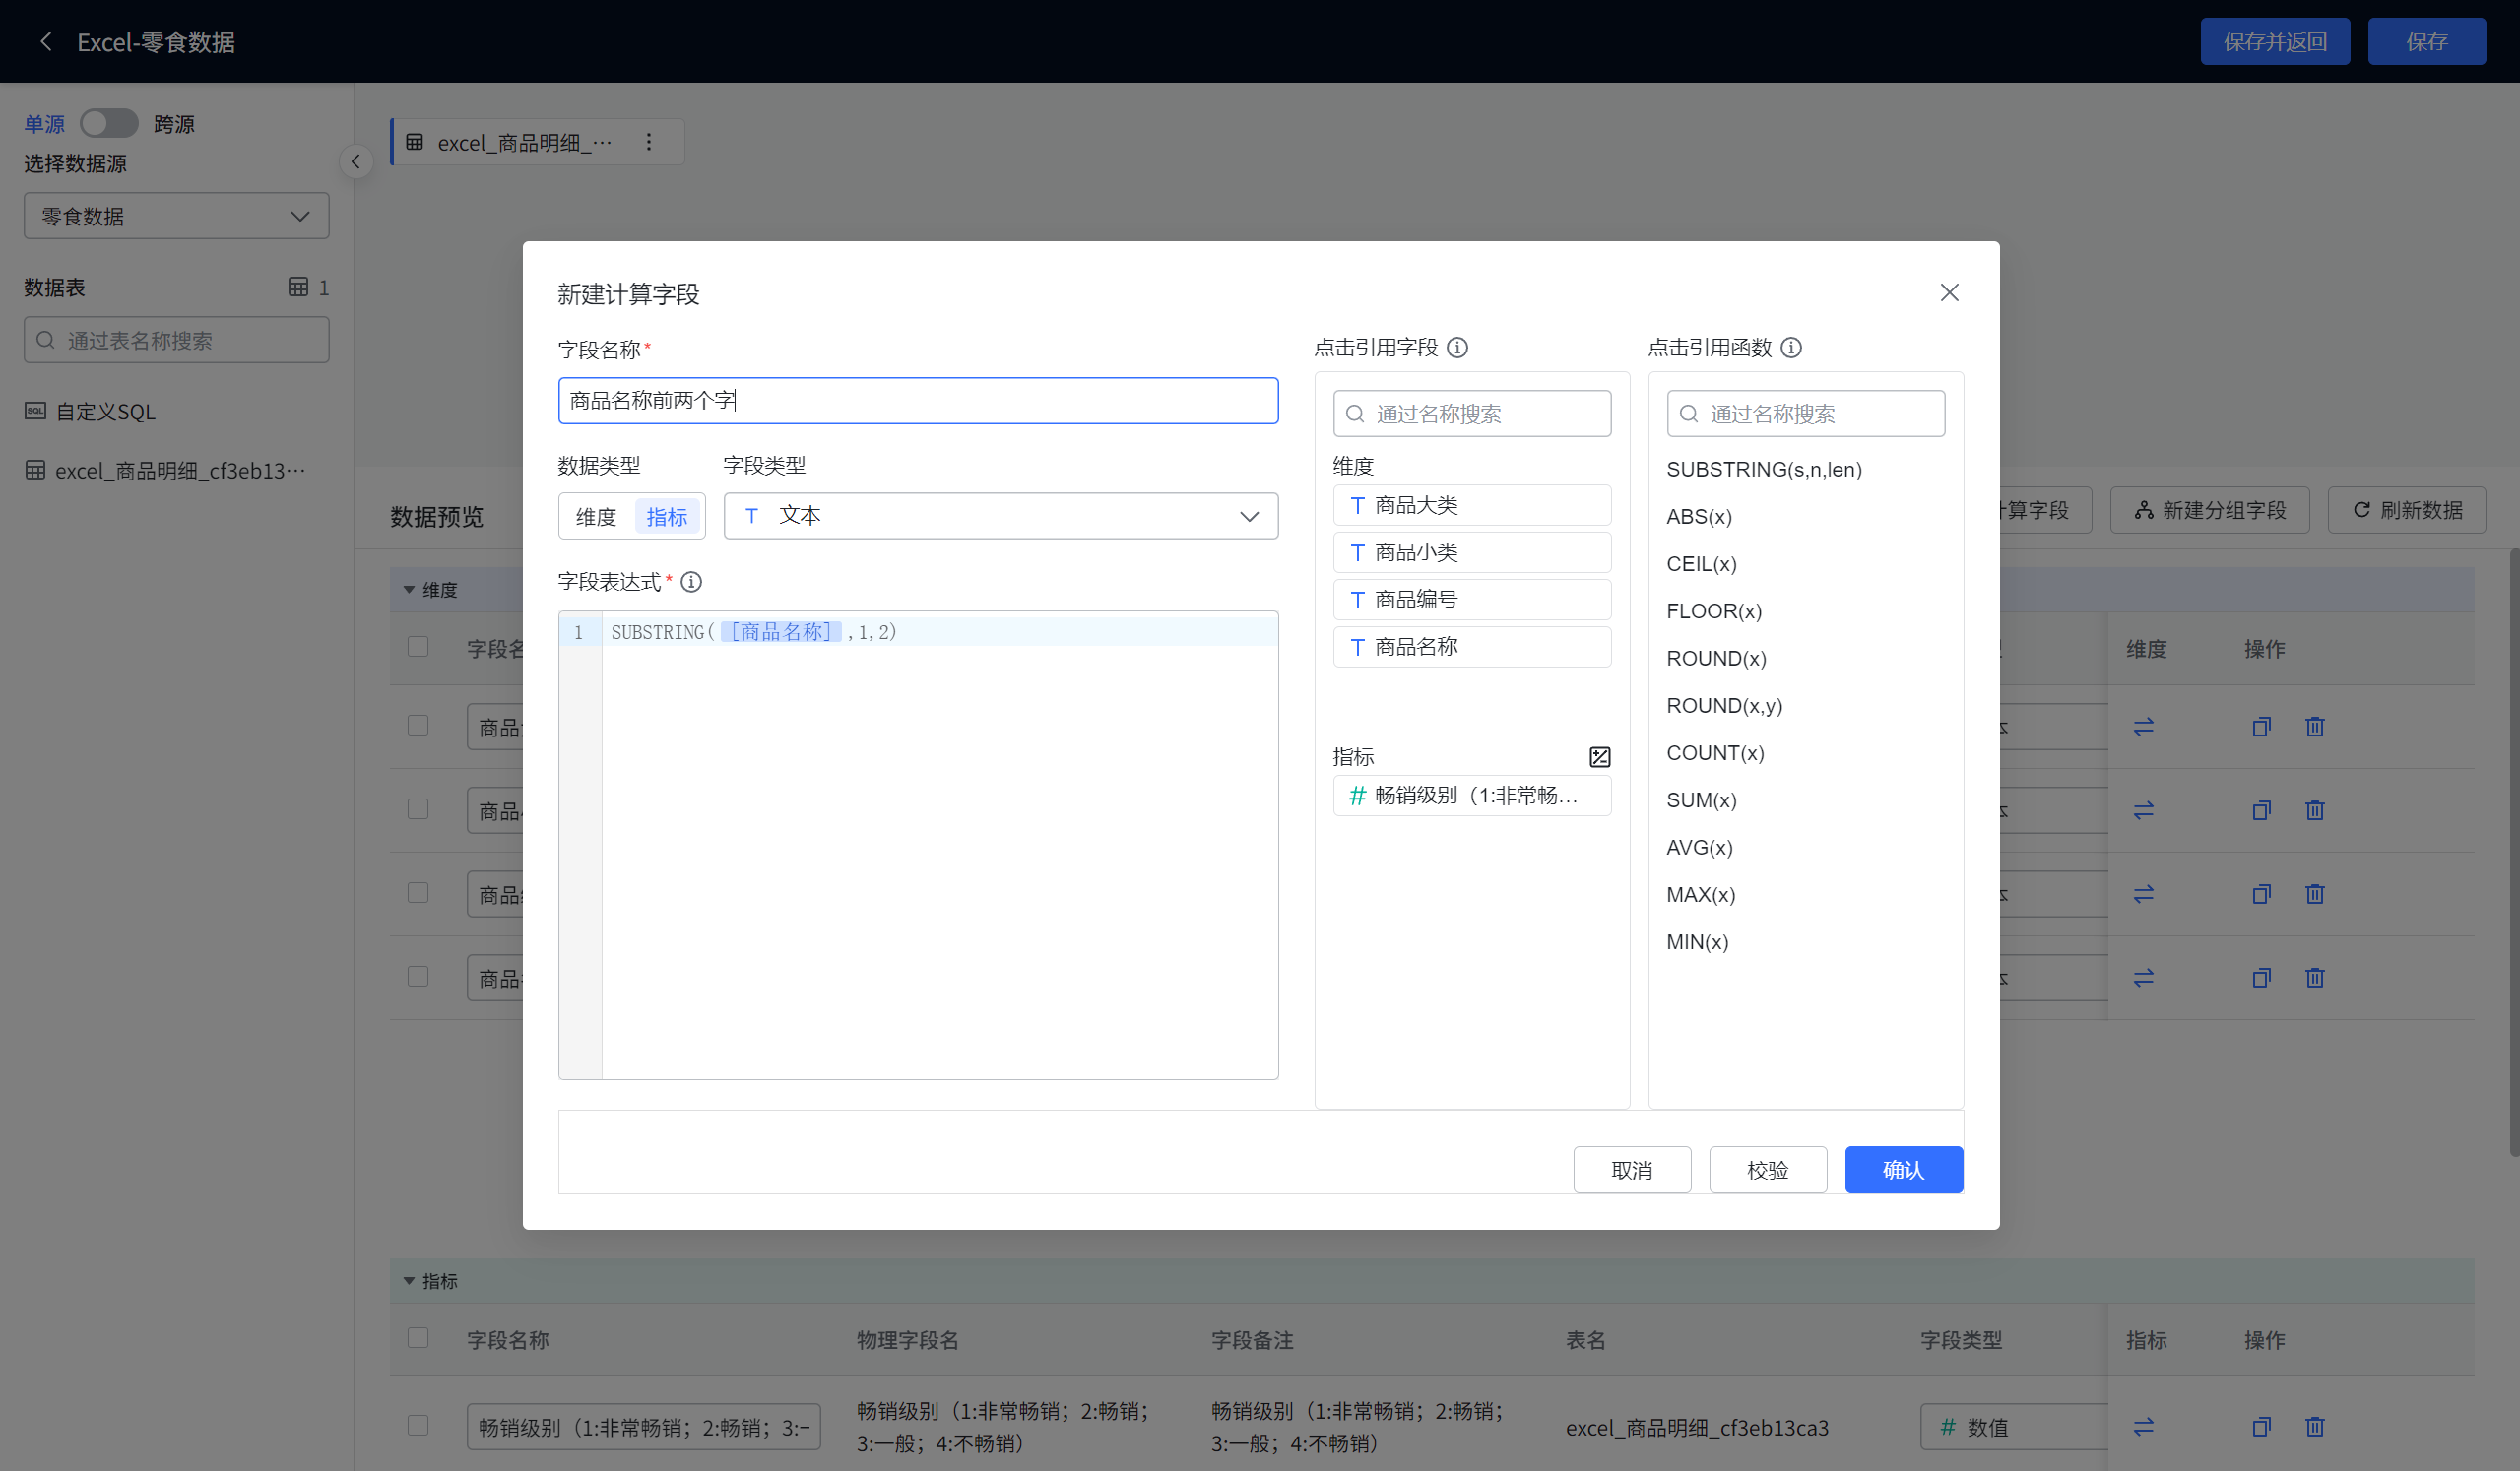
Task: Click the copy icon in the 畅销级别 row
Action: [2261, 1427]
